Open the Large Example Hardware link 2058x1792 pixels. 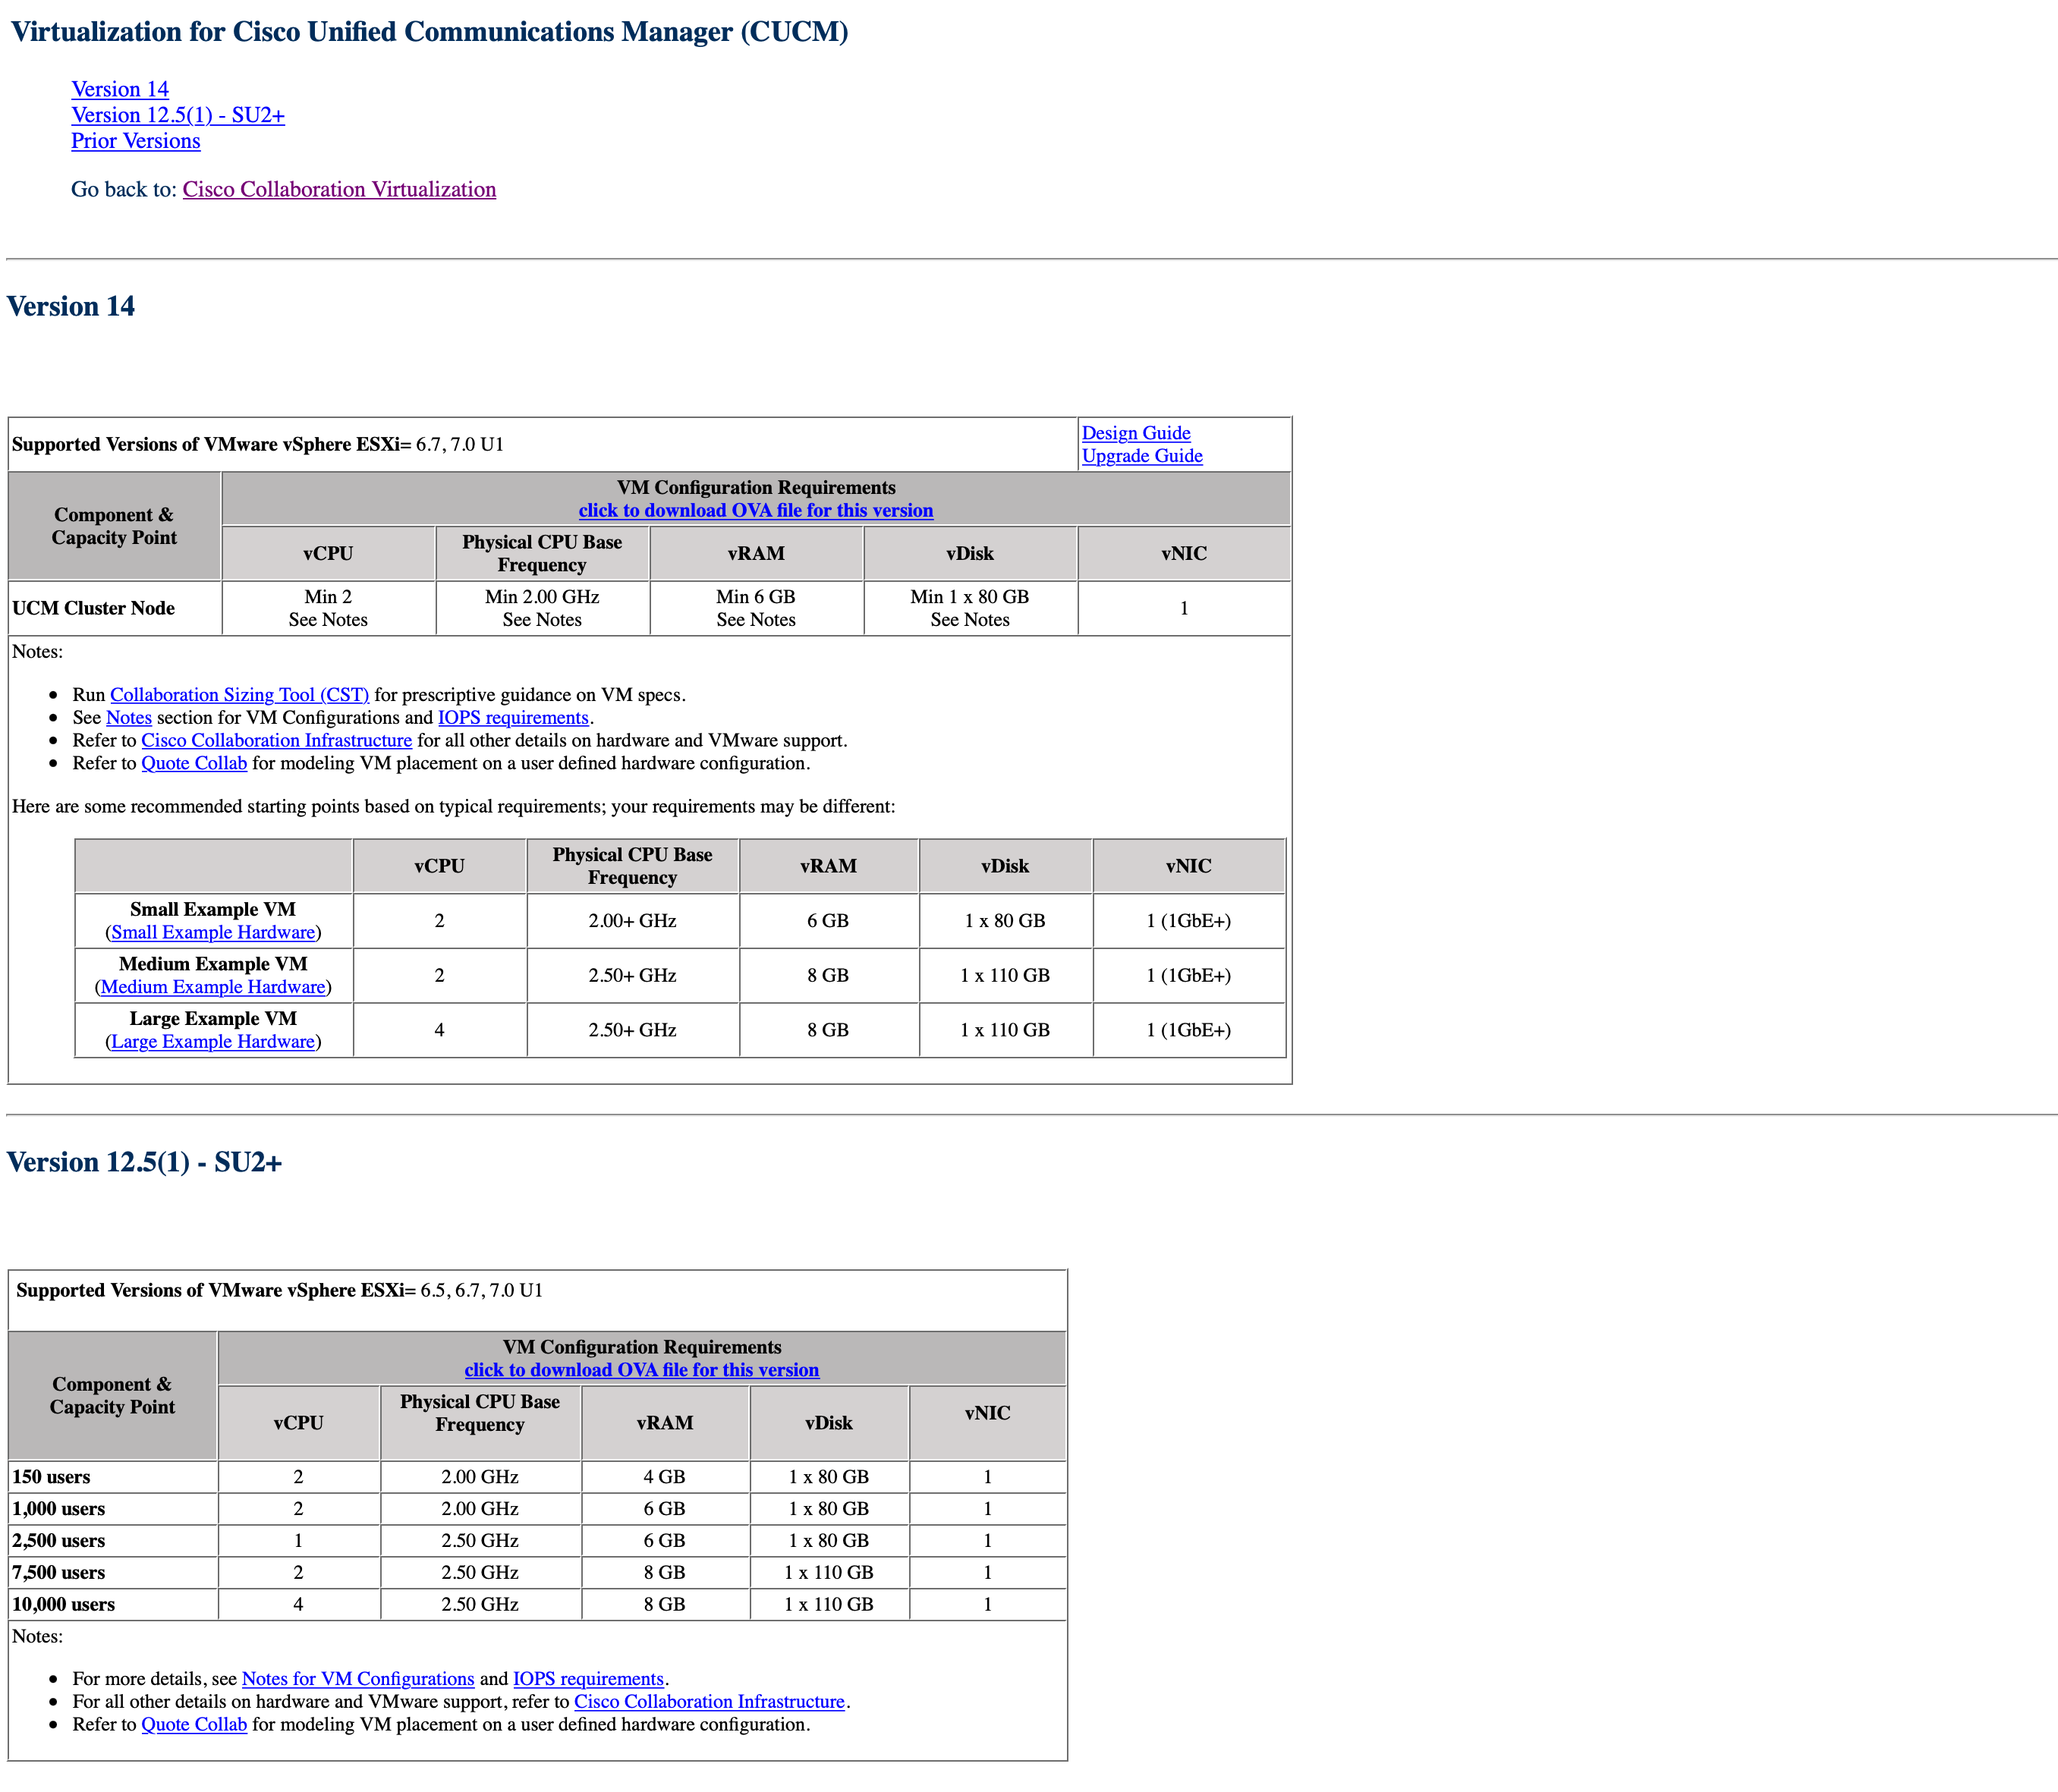point(213,1041)
